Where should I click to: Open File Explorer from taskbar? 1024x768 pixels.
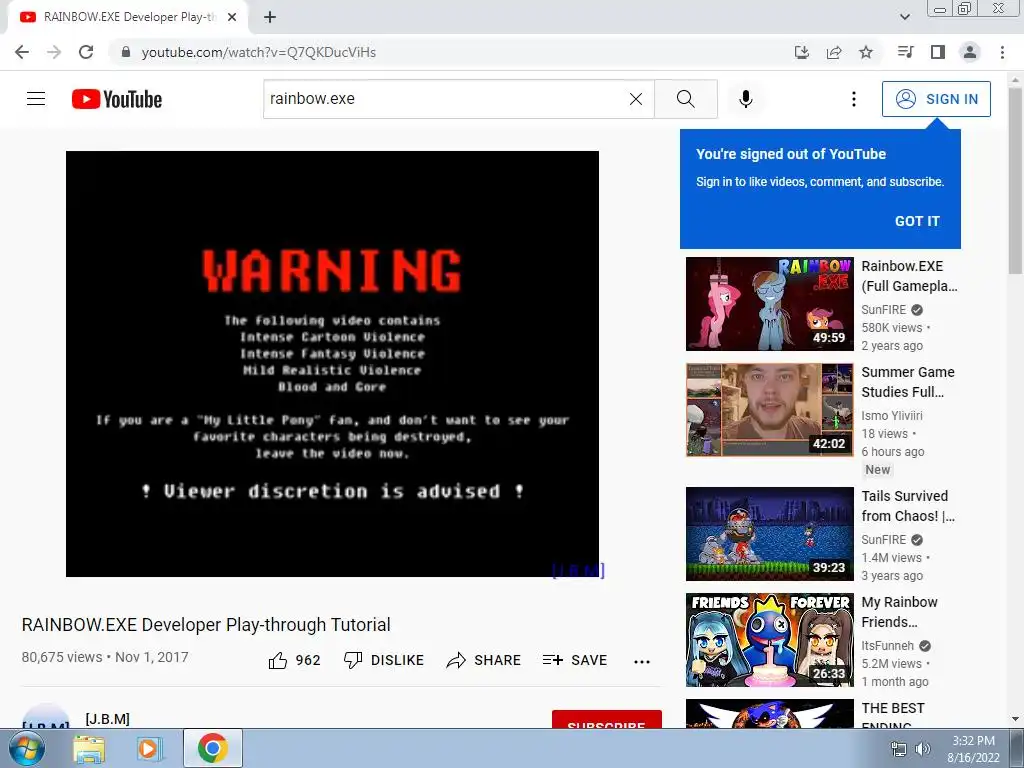click(89, 749)
